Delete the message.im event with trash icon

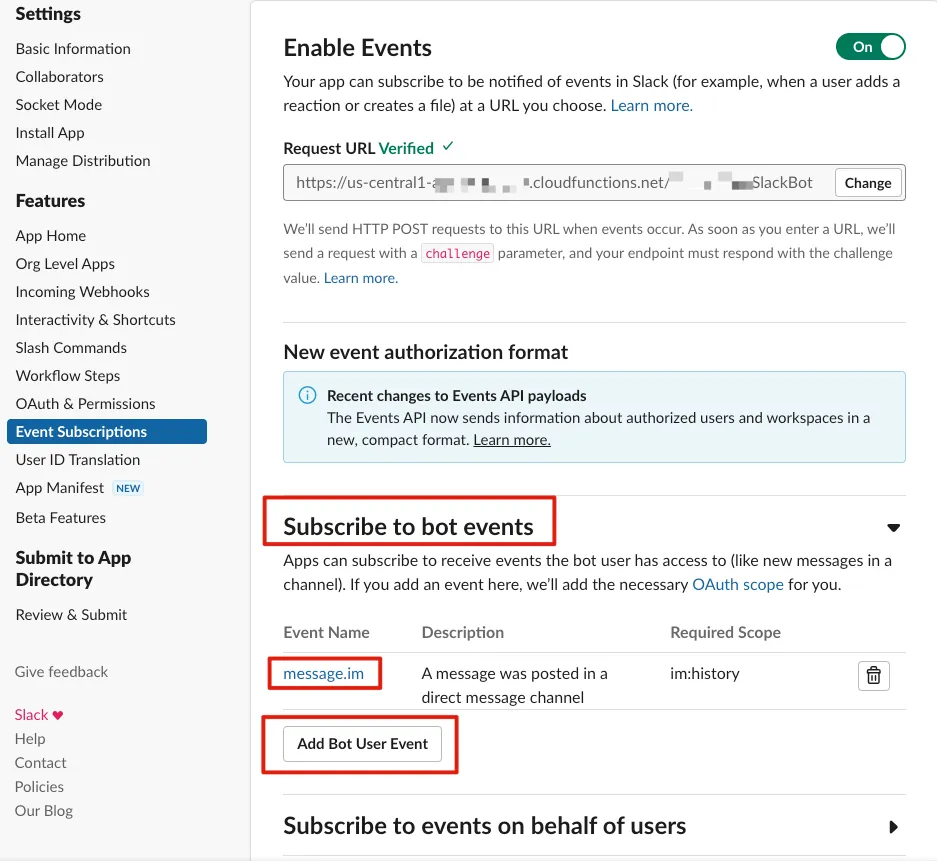pyautogui.click(x=873, y=676)
